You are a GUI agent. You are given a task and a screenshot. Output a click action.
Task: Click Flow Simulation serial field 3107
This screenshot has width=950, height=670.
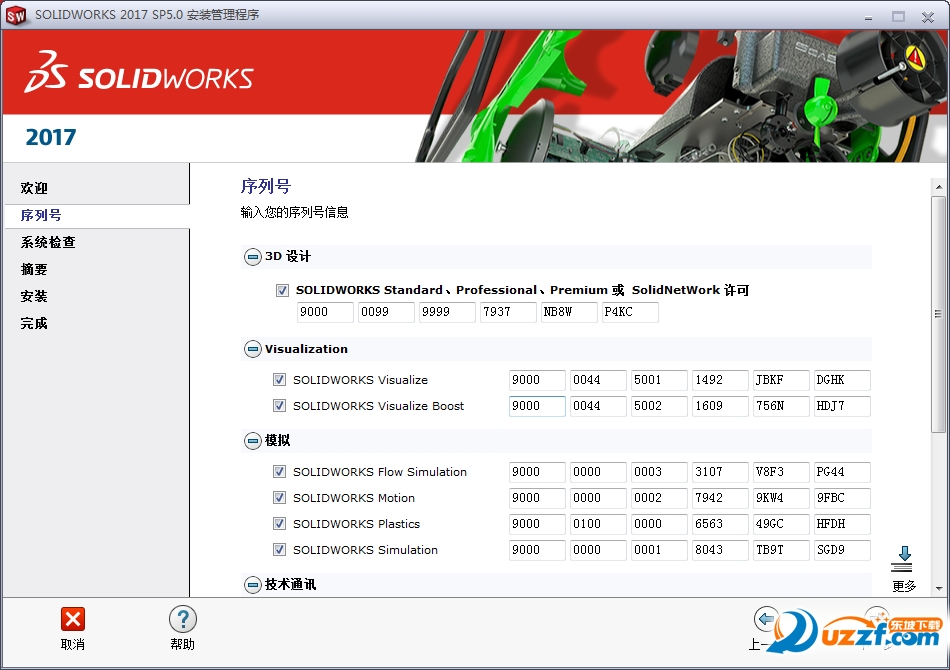point(720,472)
